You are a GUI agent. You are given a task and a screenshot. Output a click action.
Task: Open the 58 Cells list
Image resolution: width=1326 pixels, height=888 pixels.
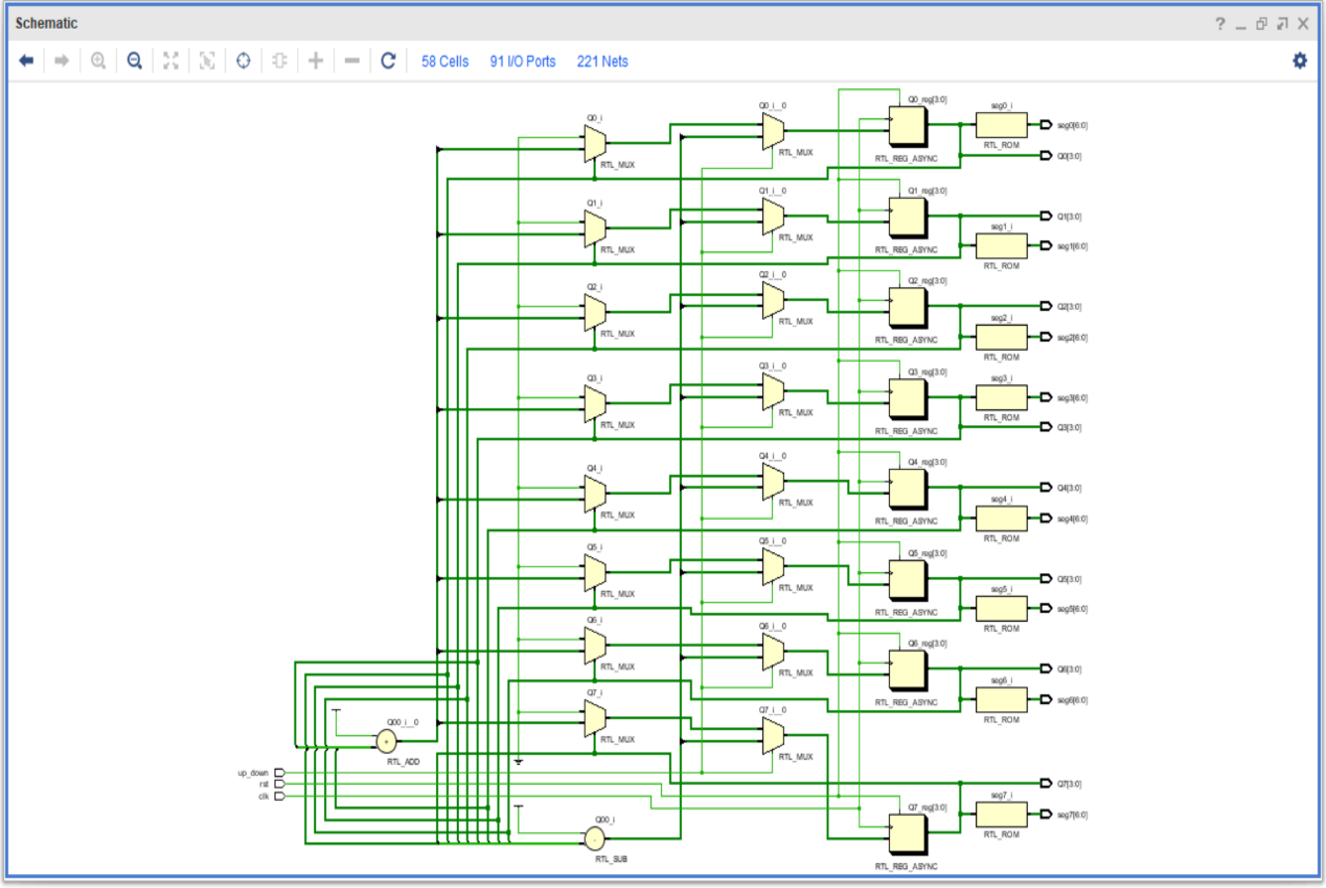pyautogui.click(x=444, y=61)
